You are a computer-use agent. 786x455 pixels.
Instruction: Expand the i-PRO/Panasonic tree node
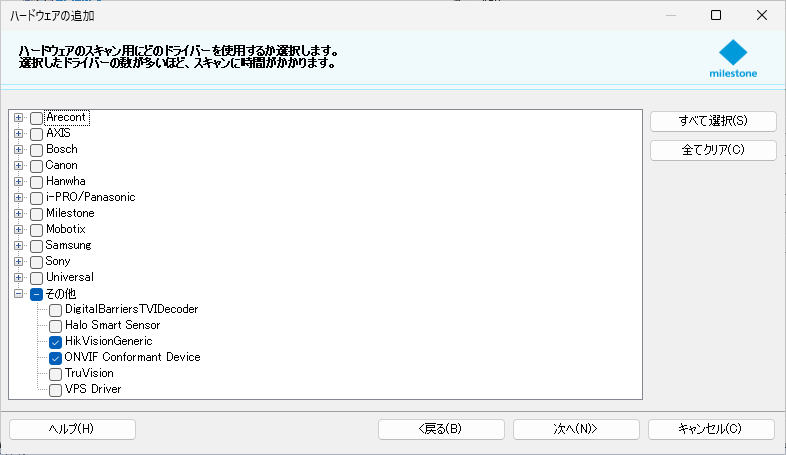(19, 198)
